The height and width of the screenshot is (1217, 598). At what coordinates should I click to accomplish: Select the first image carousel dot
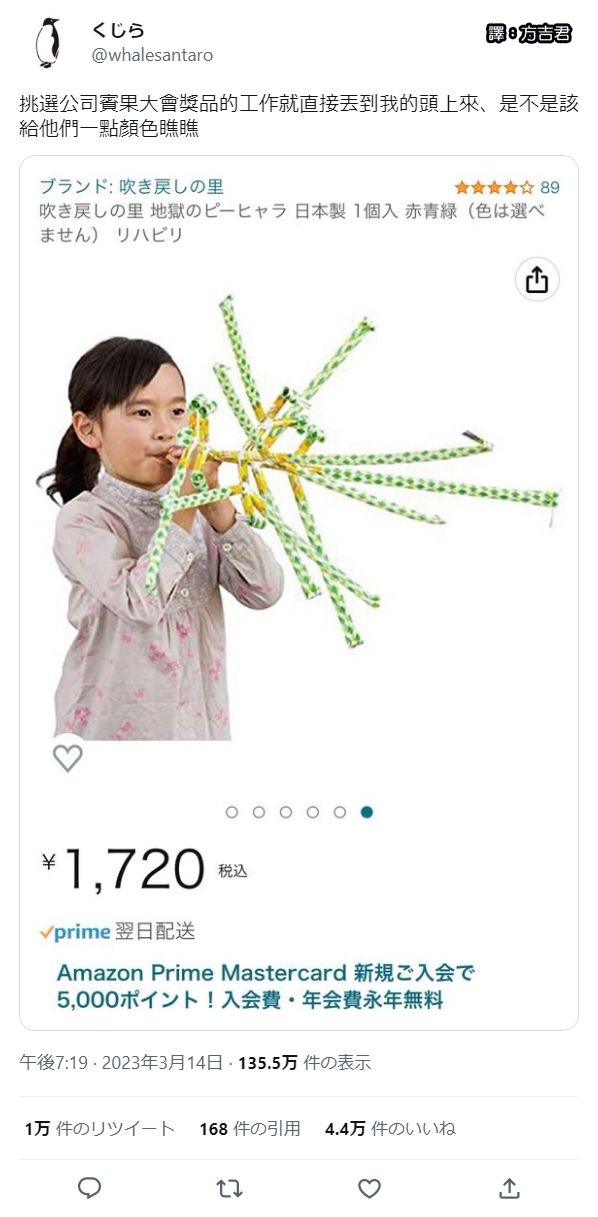pos(232,812)
